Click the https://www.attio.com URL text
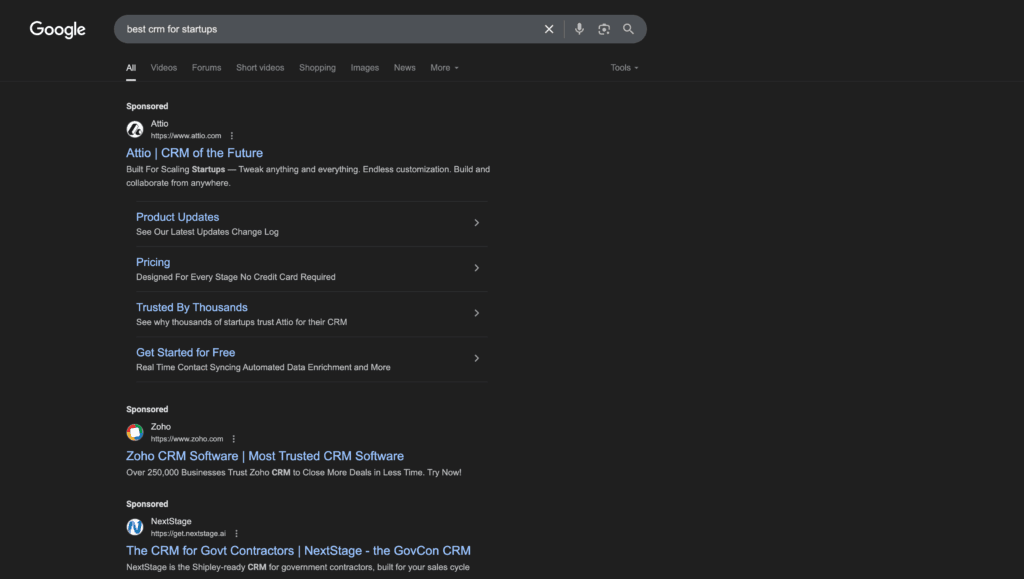This screenshot has height=579, width=1024. (186, 136)
